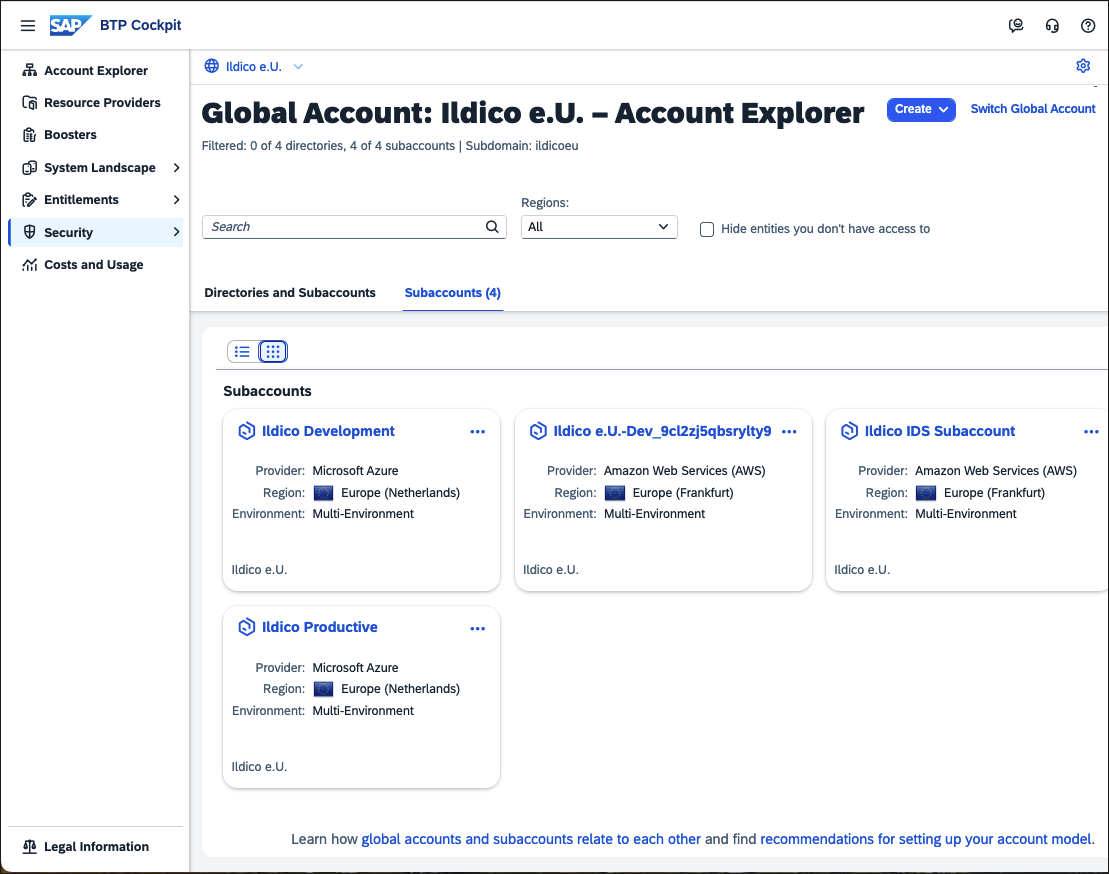Open settings gear icon near breadcrumb
The image size is (1109, 874).
point(1083,66)
